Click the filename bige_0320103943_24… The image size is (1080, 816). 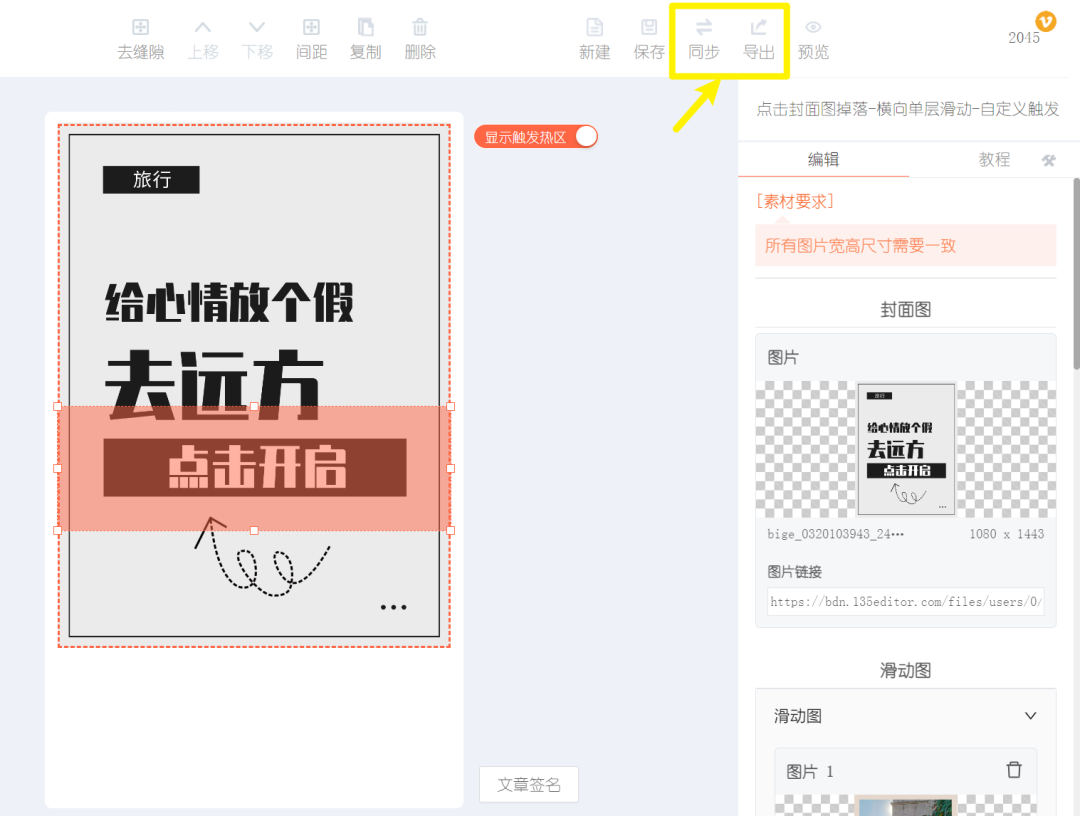point(835,534)
